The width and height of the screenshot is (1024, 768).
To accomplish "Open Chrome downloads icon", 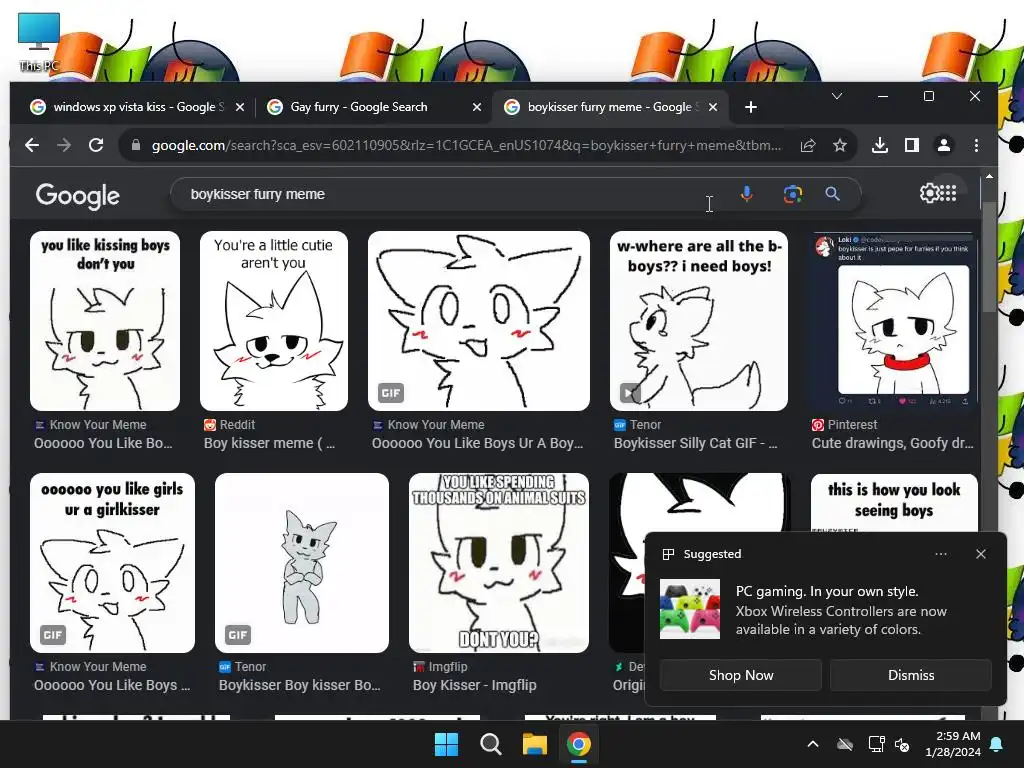I will [880, 145].
